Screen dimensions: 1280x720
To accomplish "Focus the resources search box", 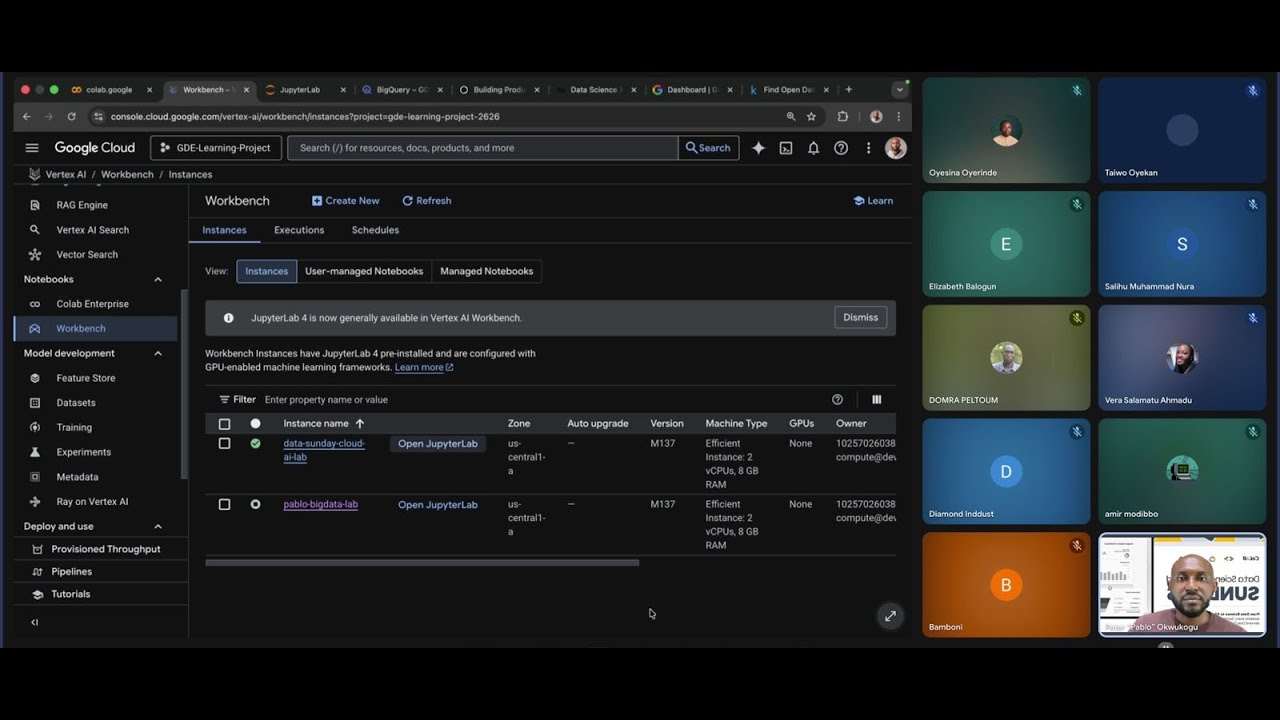I will (x=482, y=148).
